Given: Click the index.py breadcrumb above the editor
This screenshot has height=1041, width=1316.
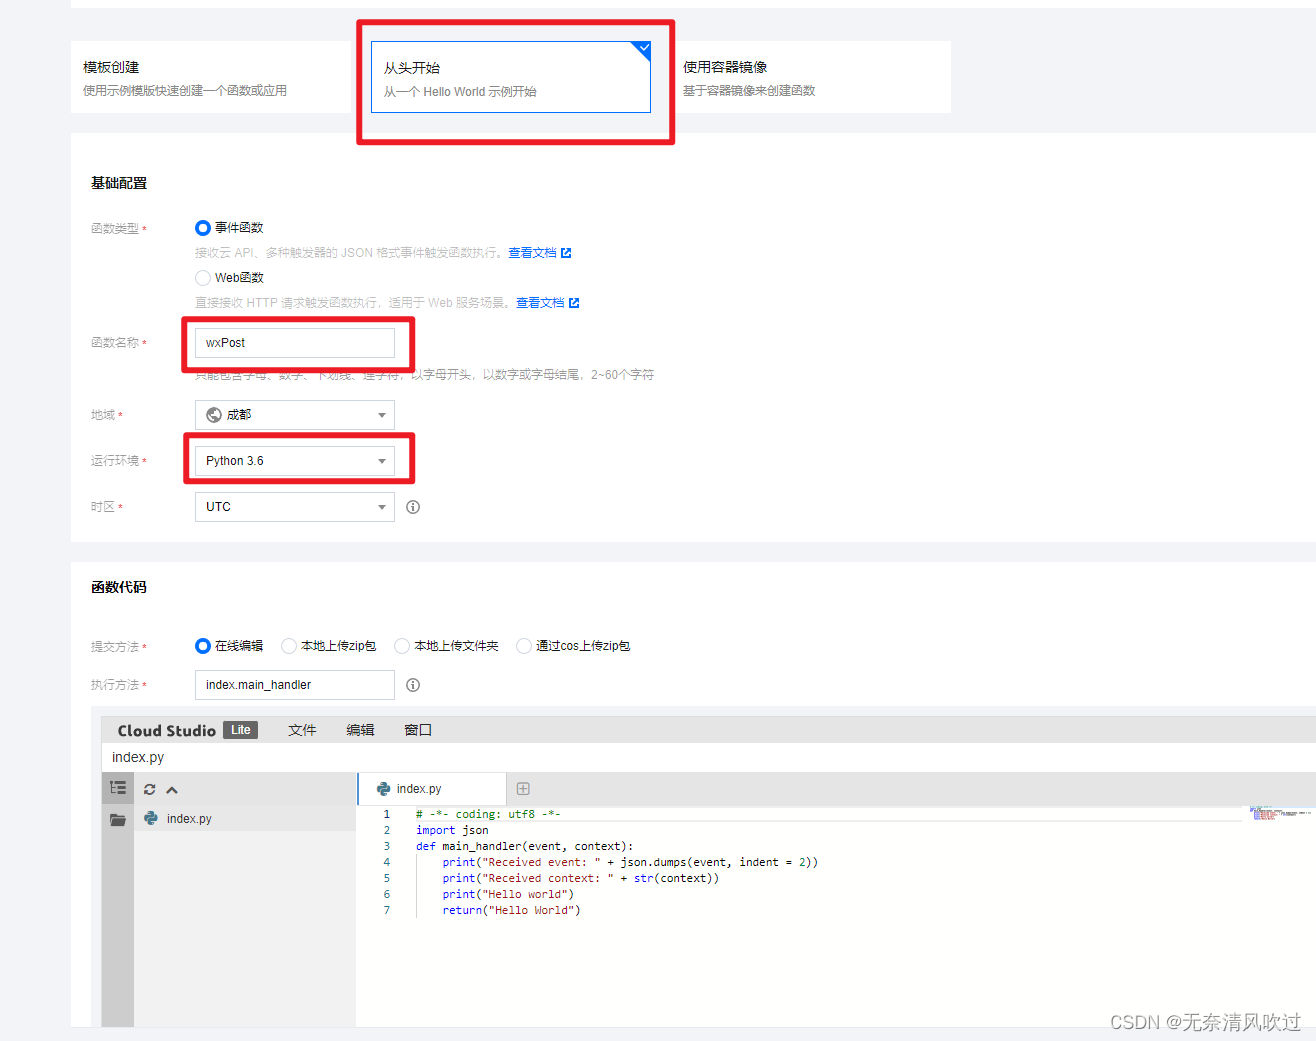Looking at the screenshot, I should tap(138, 758).
